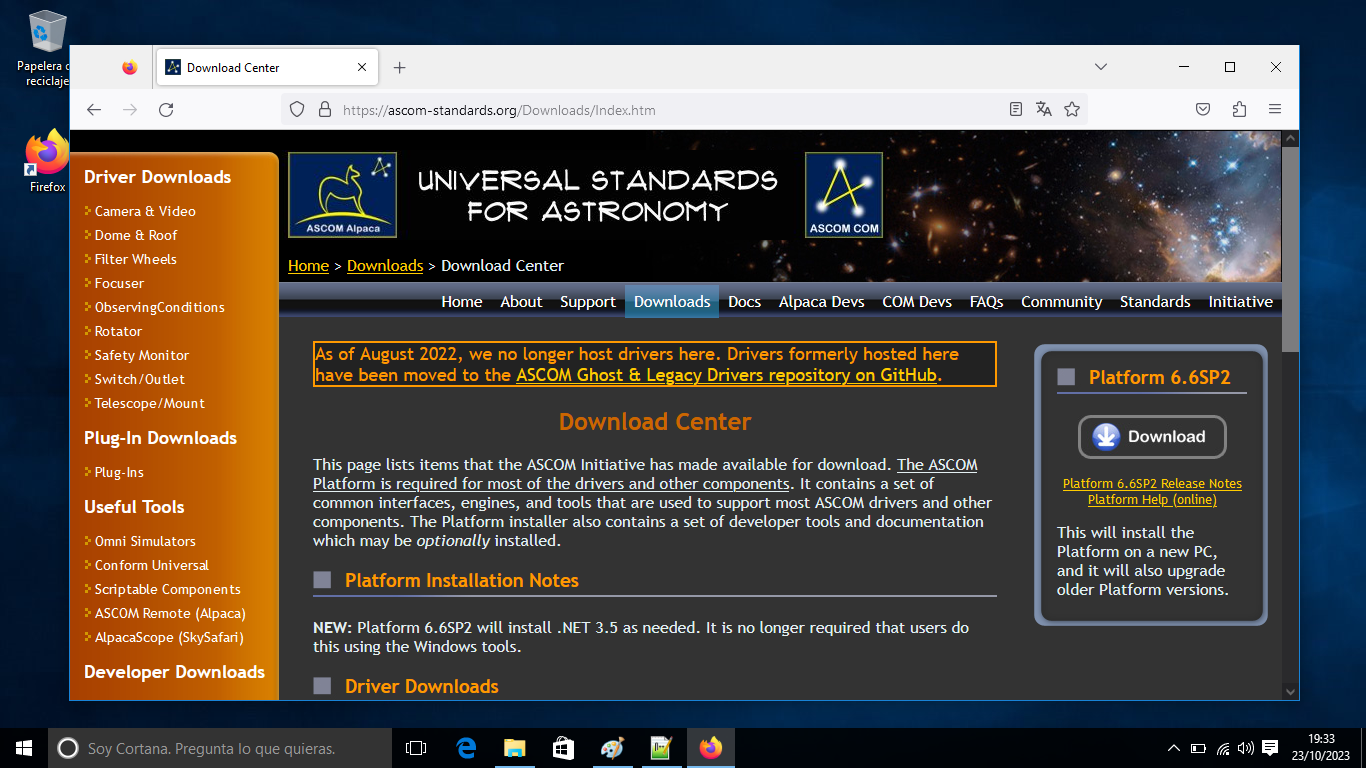Image resolution: width=1366 pixels, height=768 pixels.
Task: Open the Docs navigation item
Action: coord(744,302)
